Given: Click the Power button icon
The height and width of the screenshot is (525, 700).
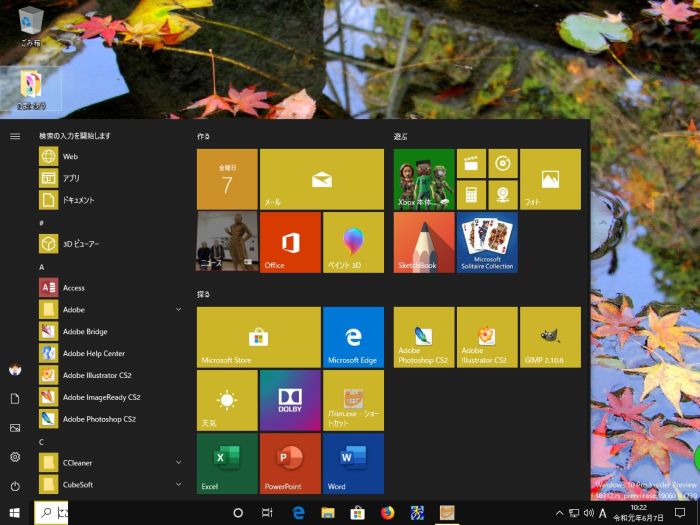Looking at the screenshot, I should coord(15,486).
